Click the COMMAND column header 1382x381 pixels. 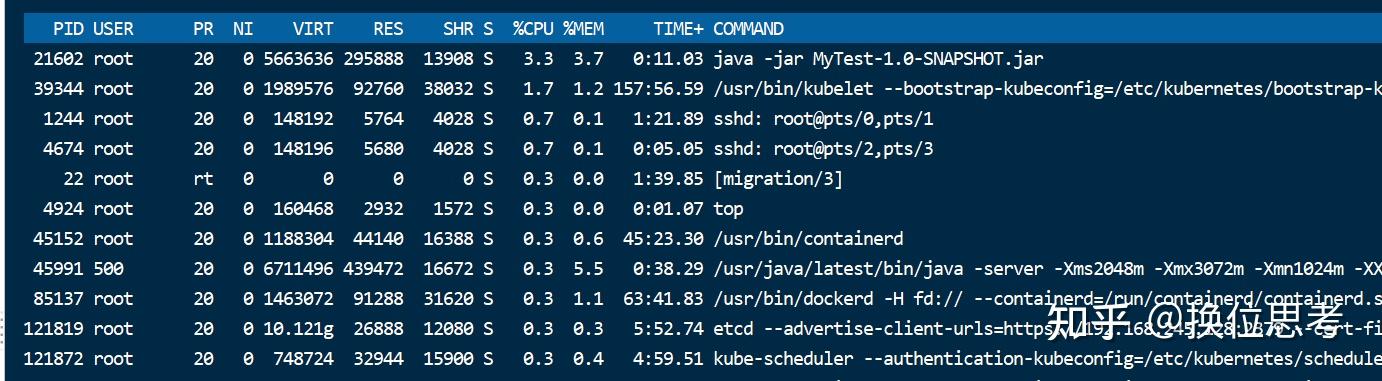pyautogui.click(x=748, y=29)
